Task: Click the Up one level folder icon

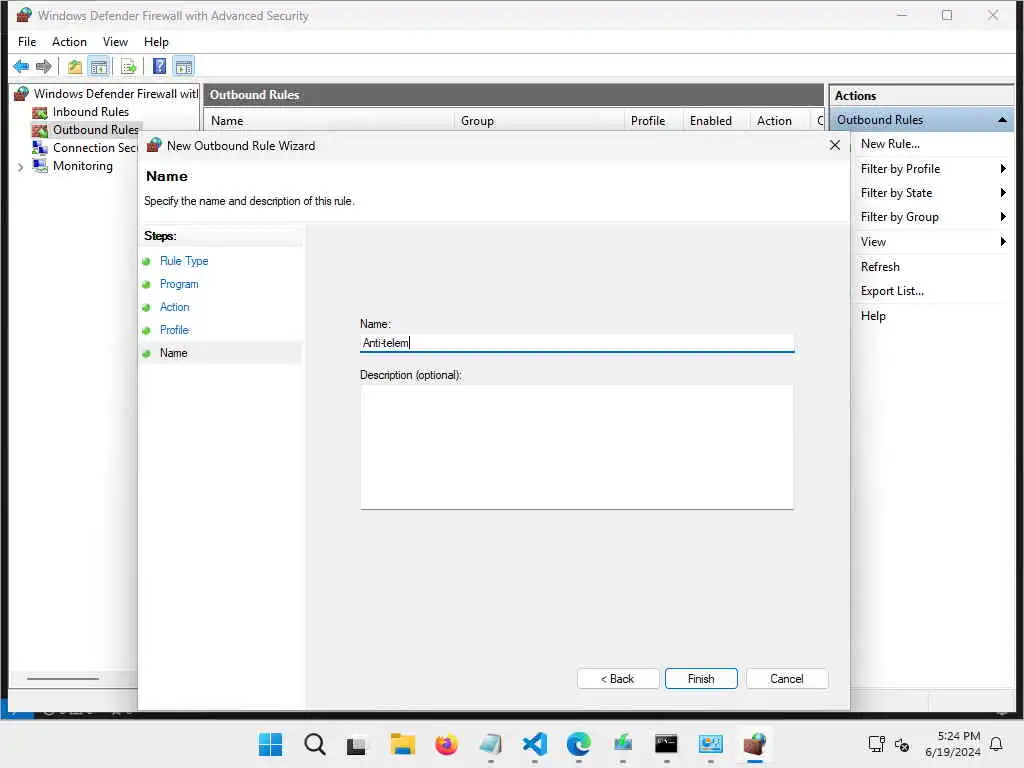Action: [74, 66]
